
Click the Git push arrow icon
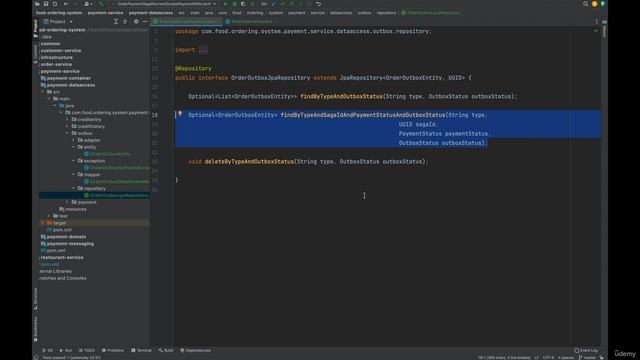point(291,4)
